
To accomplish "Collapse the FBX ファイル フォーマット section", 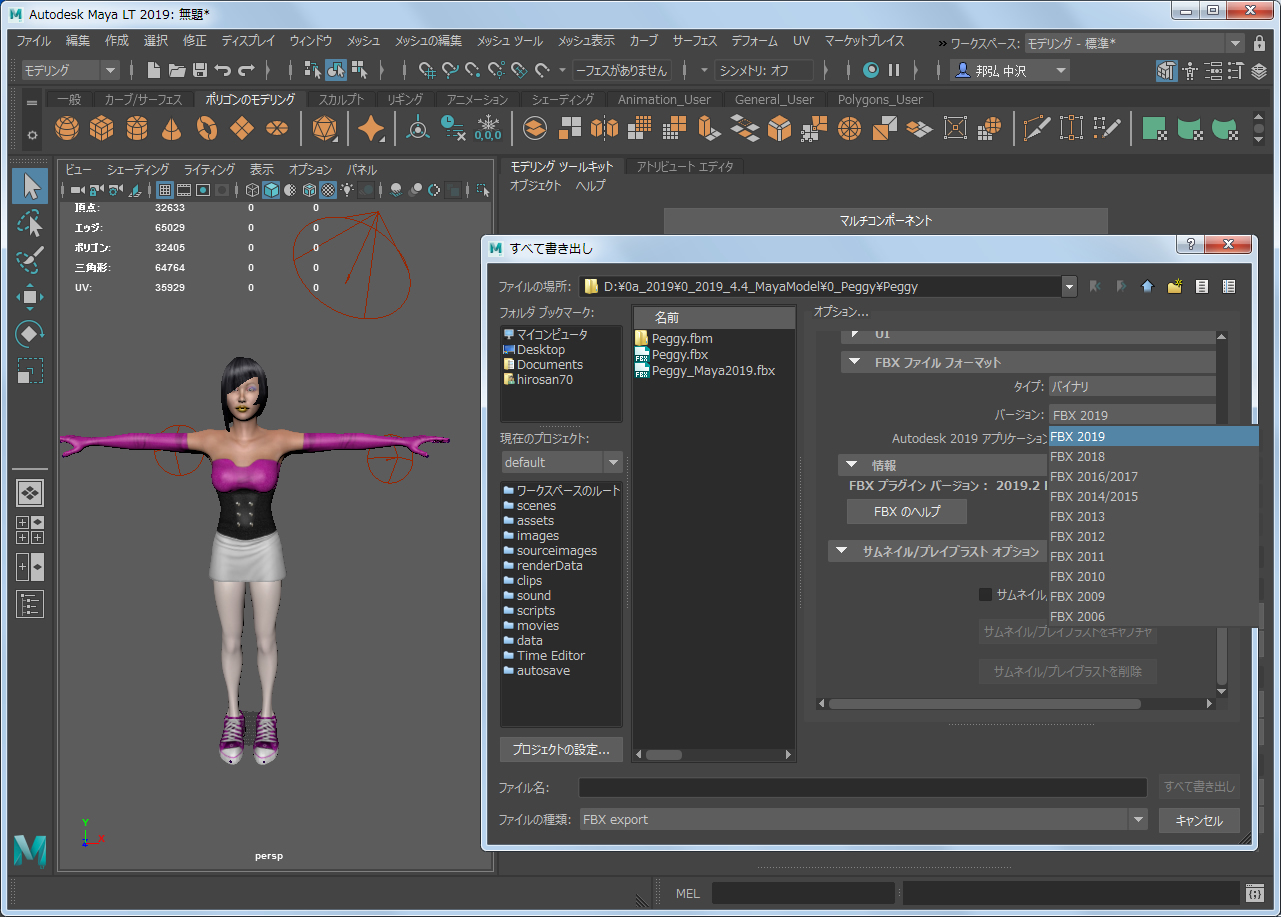I will [x=855, y=362].
